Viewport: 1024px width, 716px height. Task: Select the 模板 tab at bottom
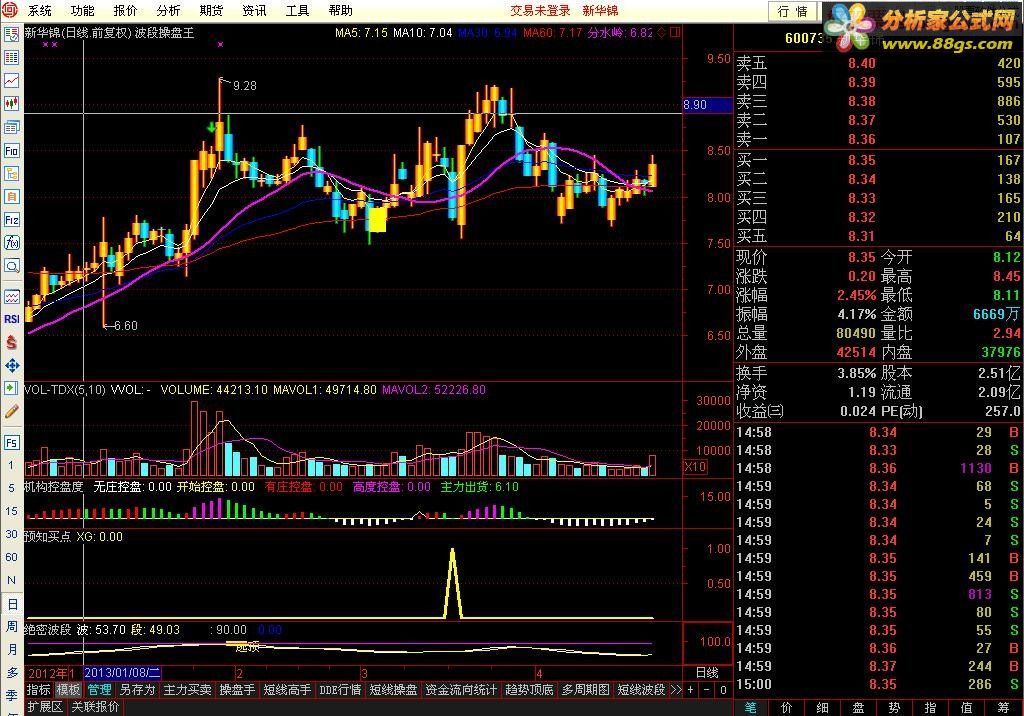(x=68, y=690)
